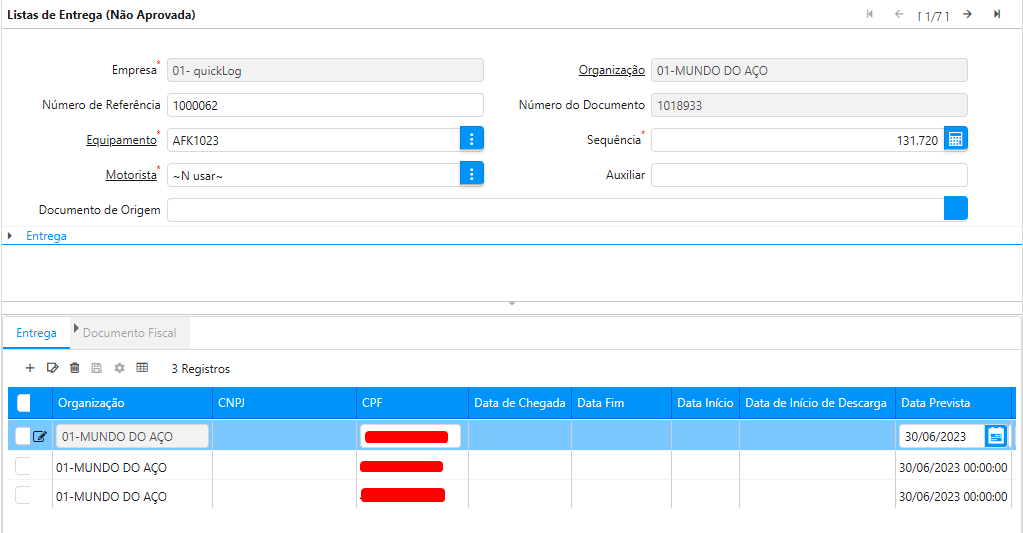Image resolution: width=1023 pixels, height=533 pixels.
Task: Click the add new record plus icon
Action: tap(30, 368)
